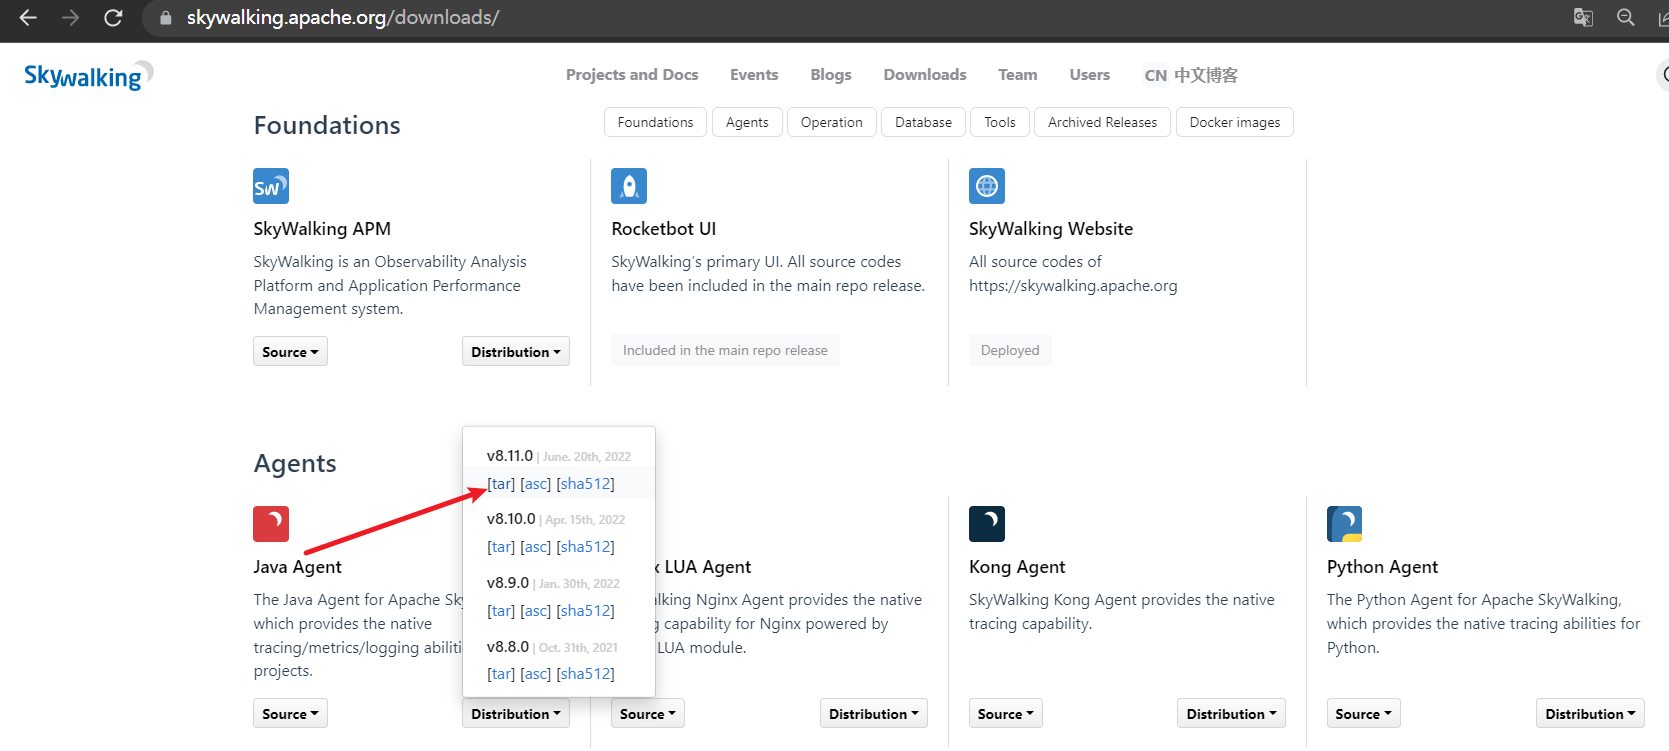This screenshot has height=751, width=1669.
Task: Expand SkyWalking APM Distribution dropdown
Action: coord(515,352)
